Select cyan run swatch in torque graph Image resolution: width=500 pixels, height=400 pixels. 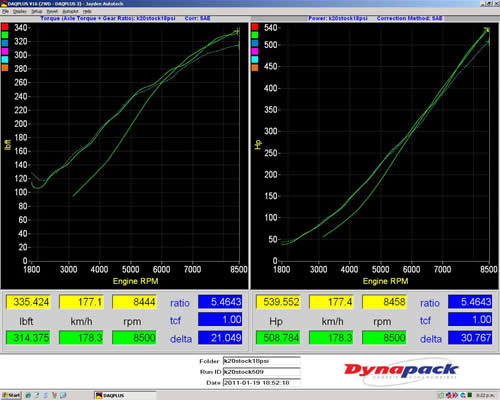[5, 59]
